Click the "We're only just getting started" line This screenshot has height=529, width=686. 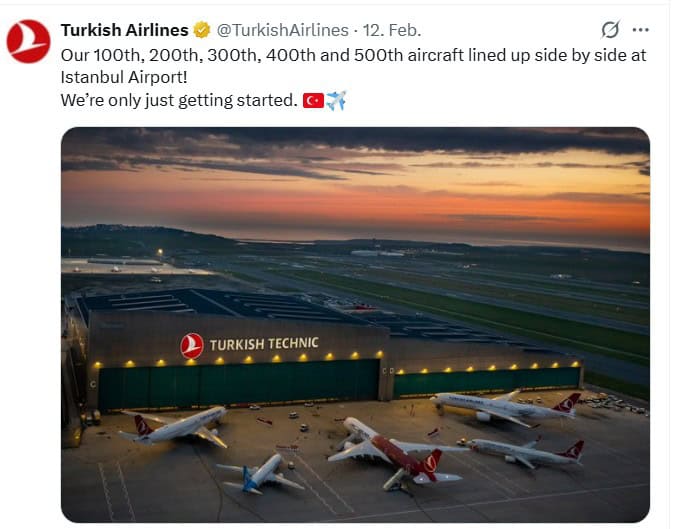point(178,101)
